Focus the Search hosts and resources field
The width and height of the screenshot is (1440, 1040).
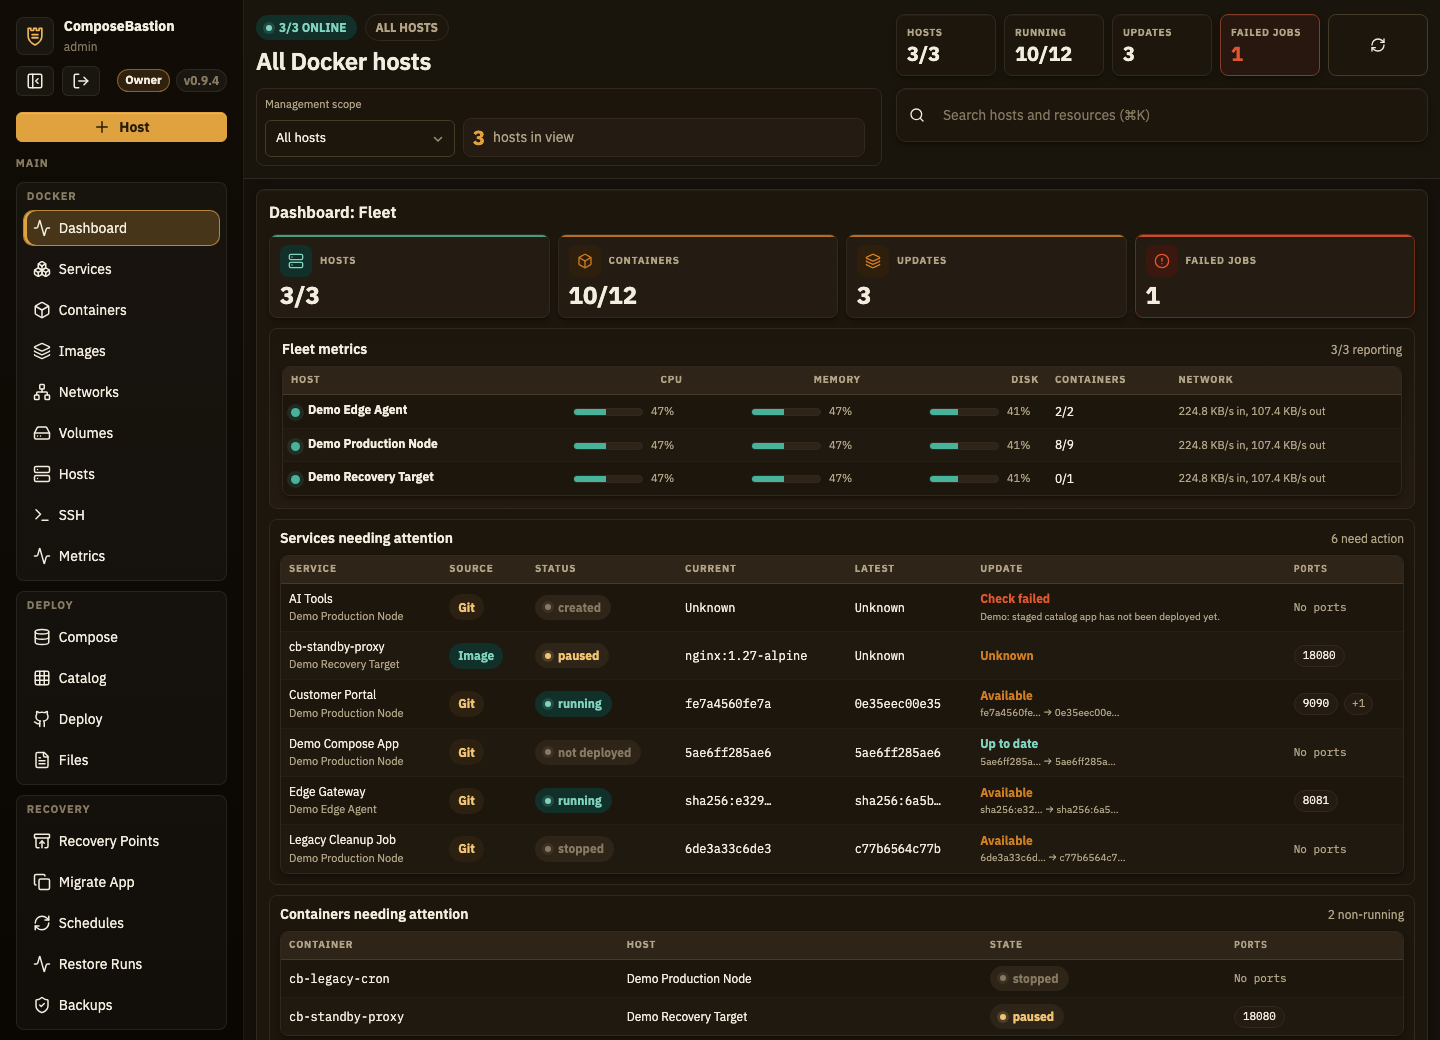tap(1162, 115)
